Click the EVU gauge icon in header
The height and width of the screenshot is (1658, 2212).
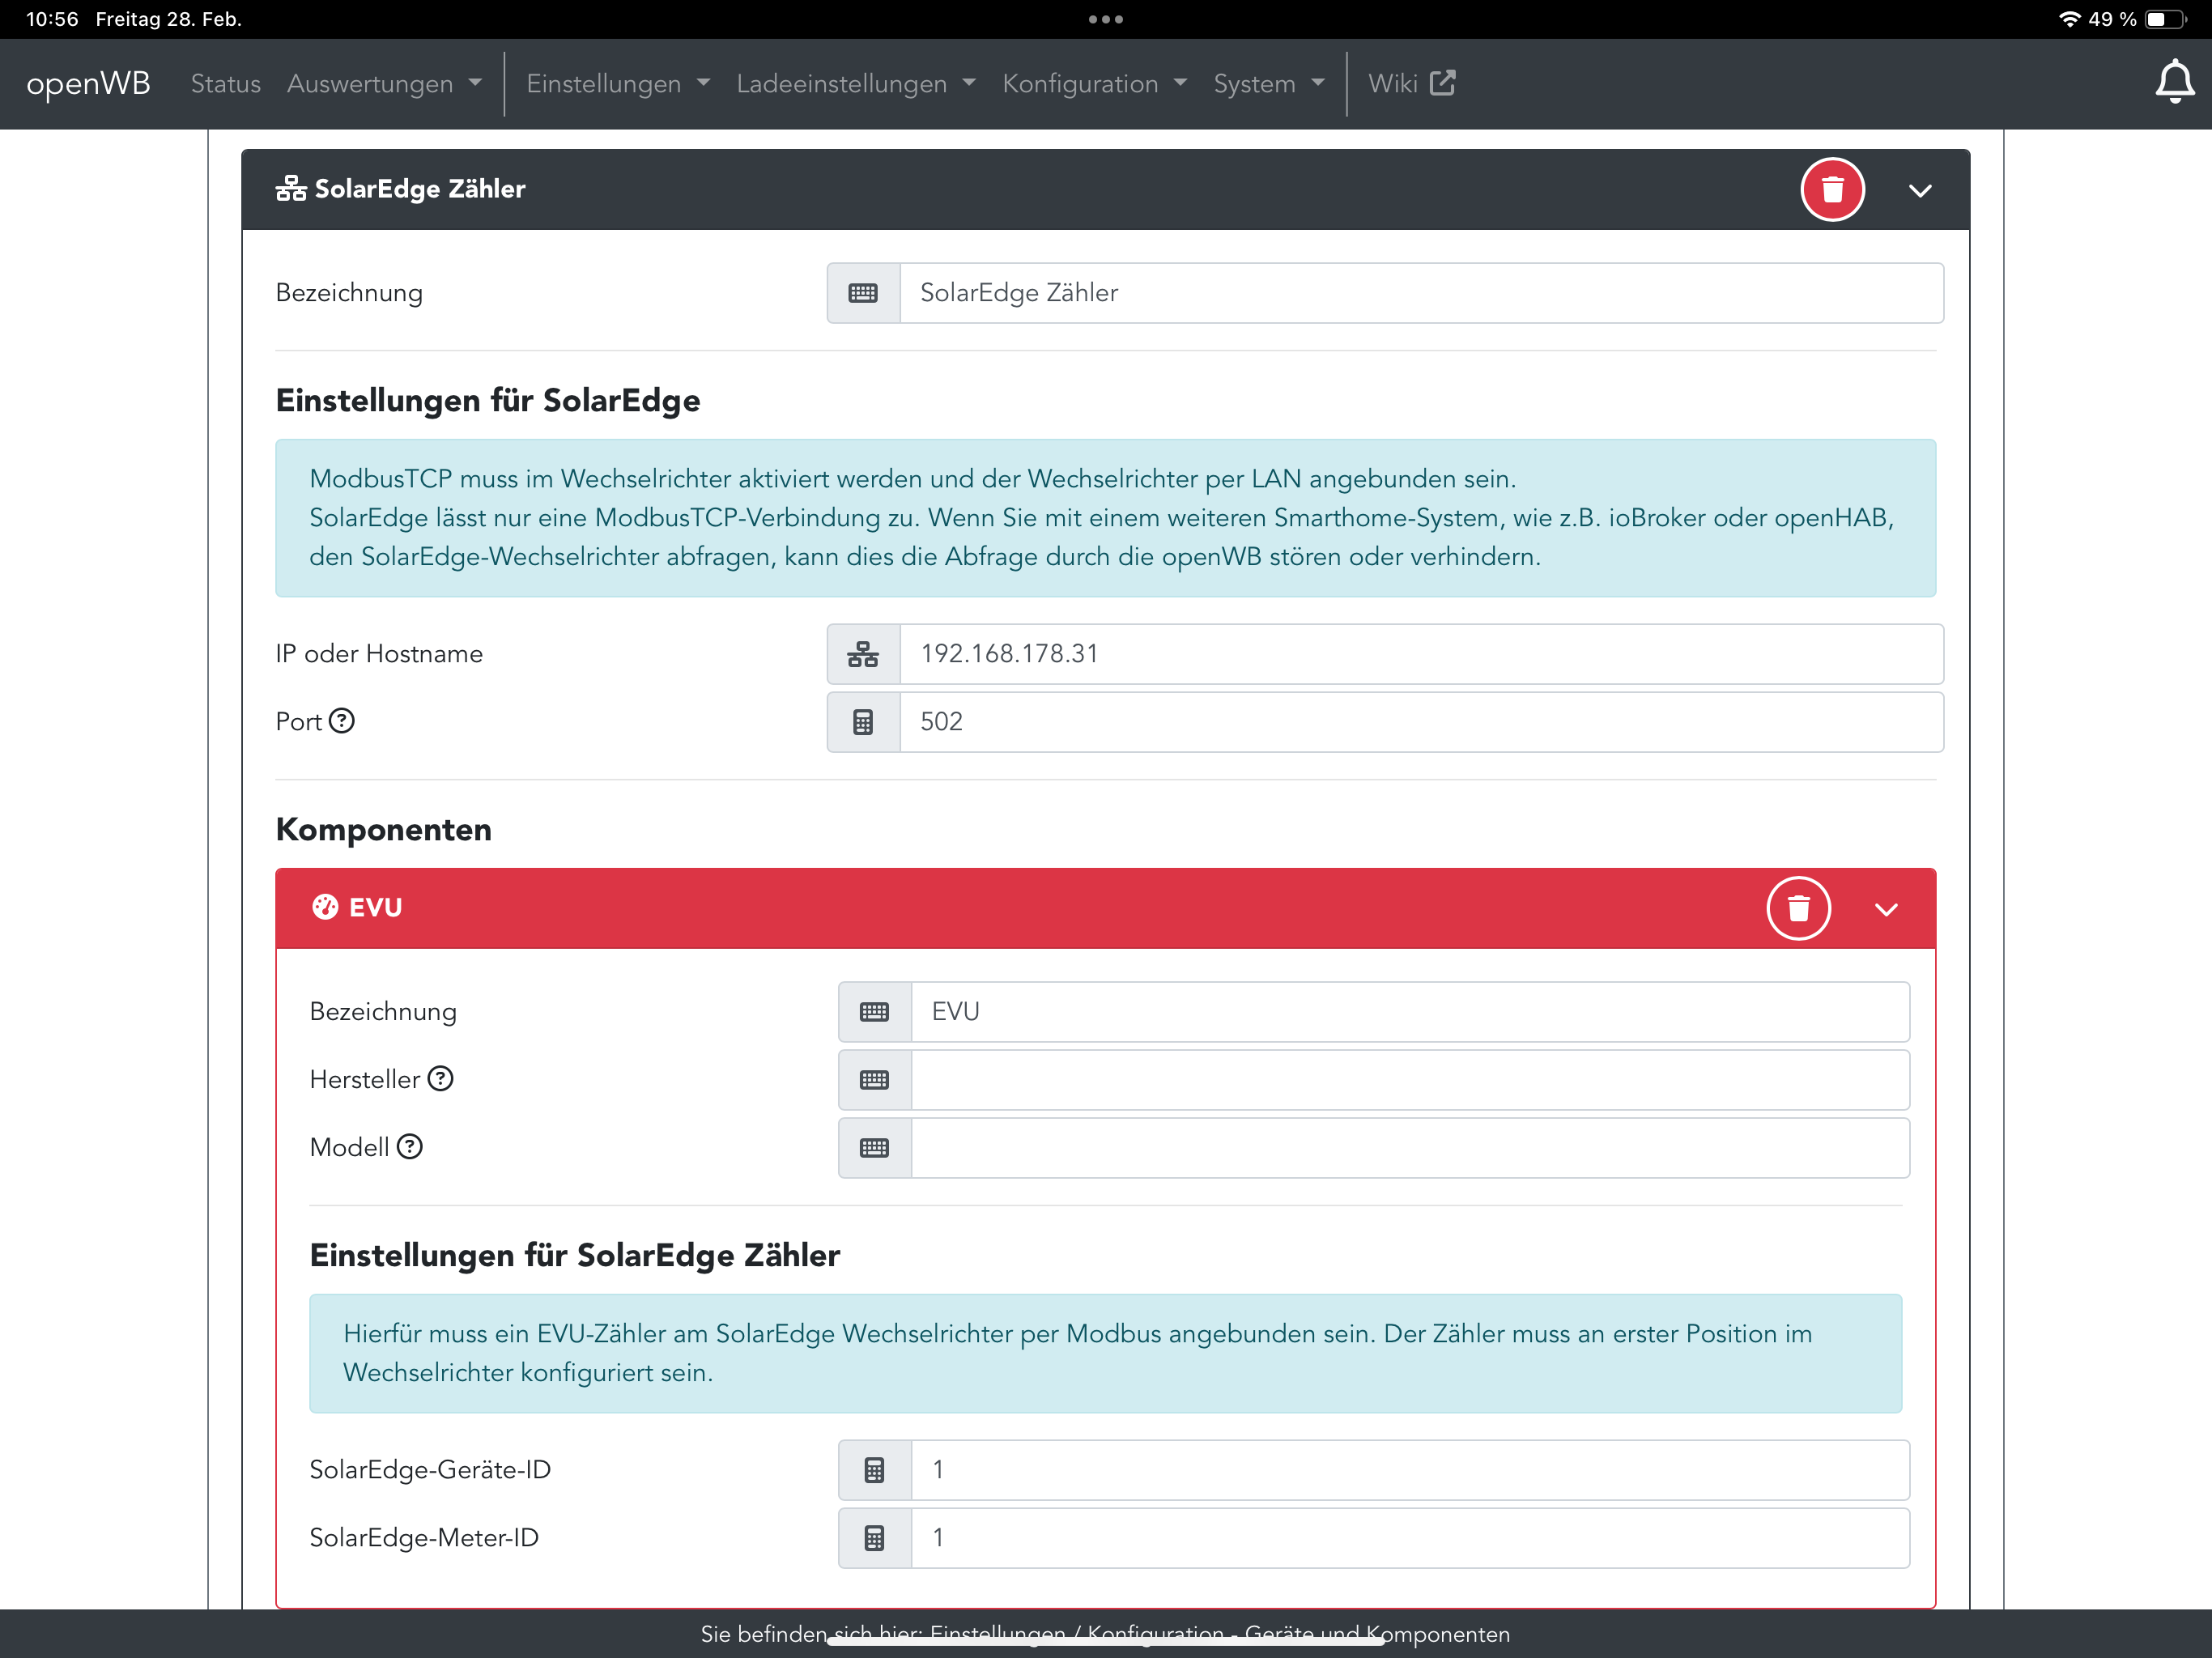pos(325,907)
